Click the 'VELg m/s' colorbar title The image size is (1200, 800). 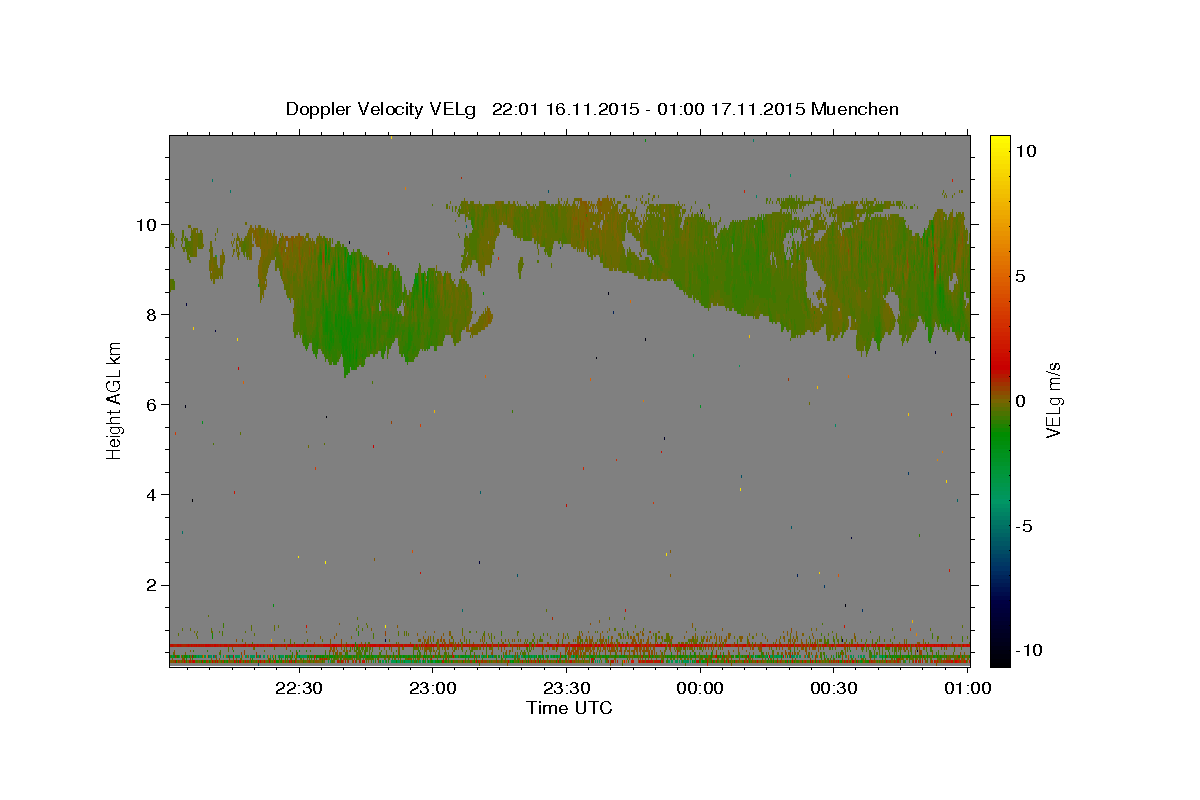[1054, 400]
